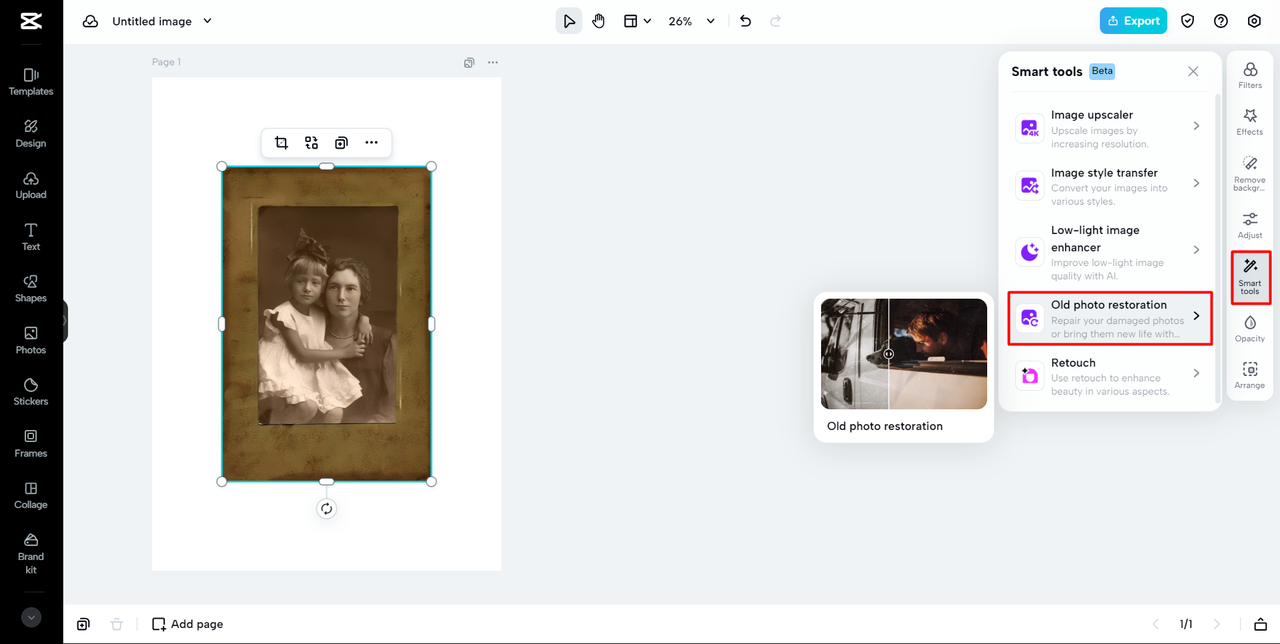Open the Image upscaler tool
The height and width of the screenshot is (644, 1280).
[1110, 128]
